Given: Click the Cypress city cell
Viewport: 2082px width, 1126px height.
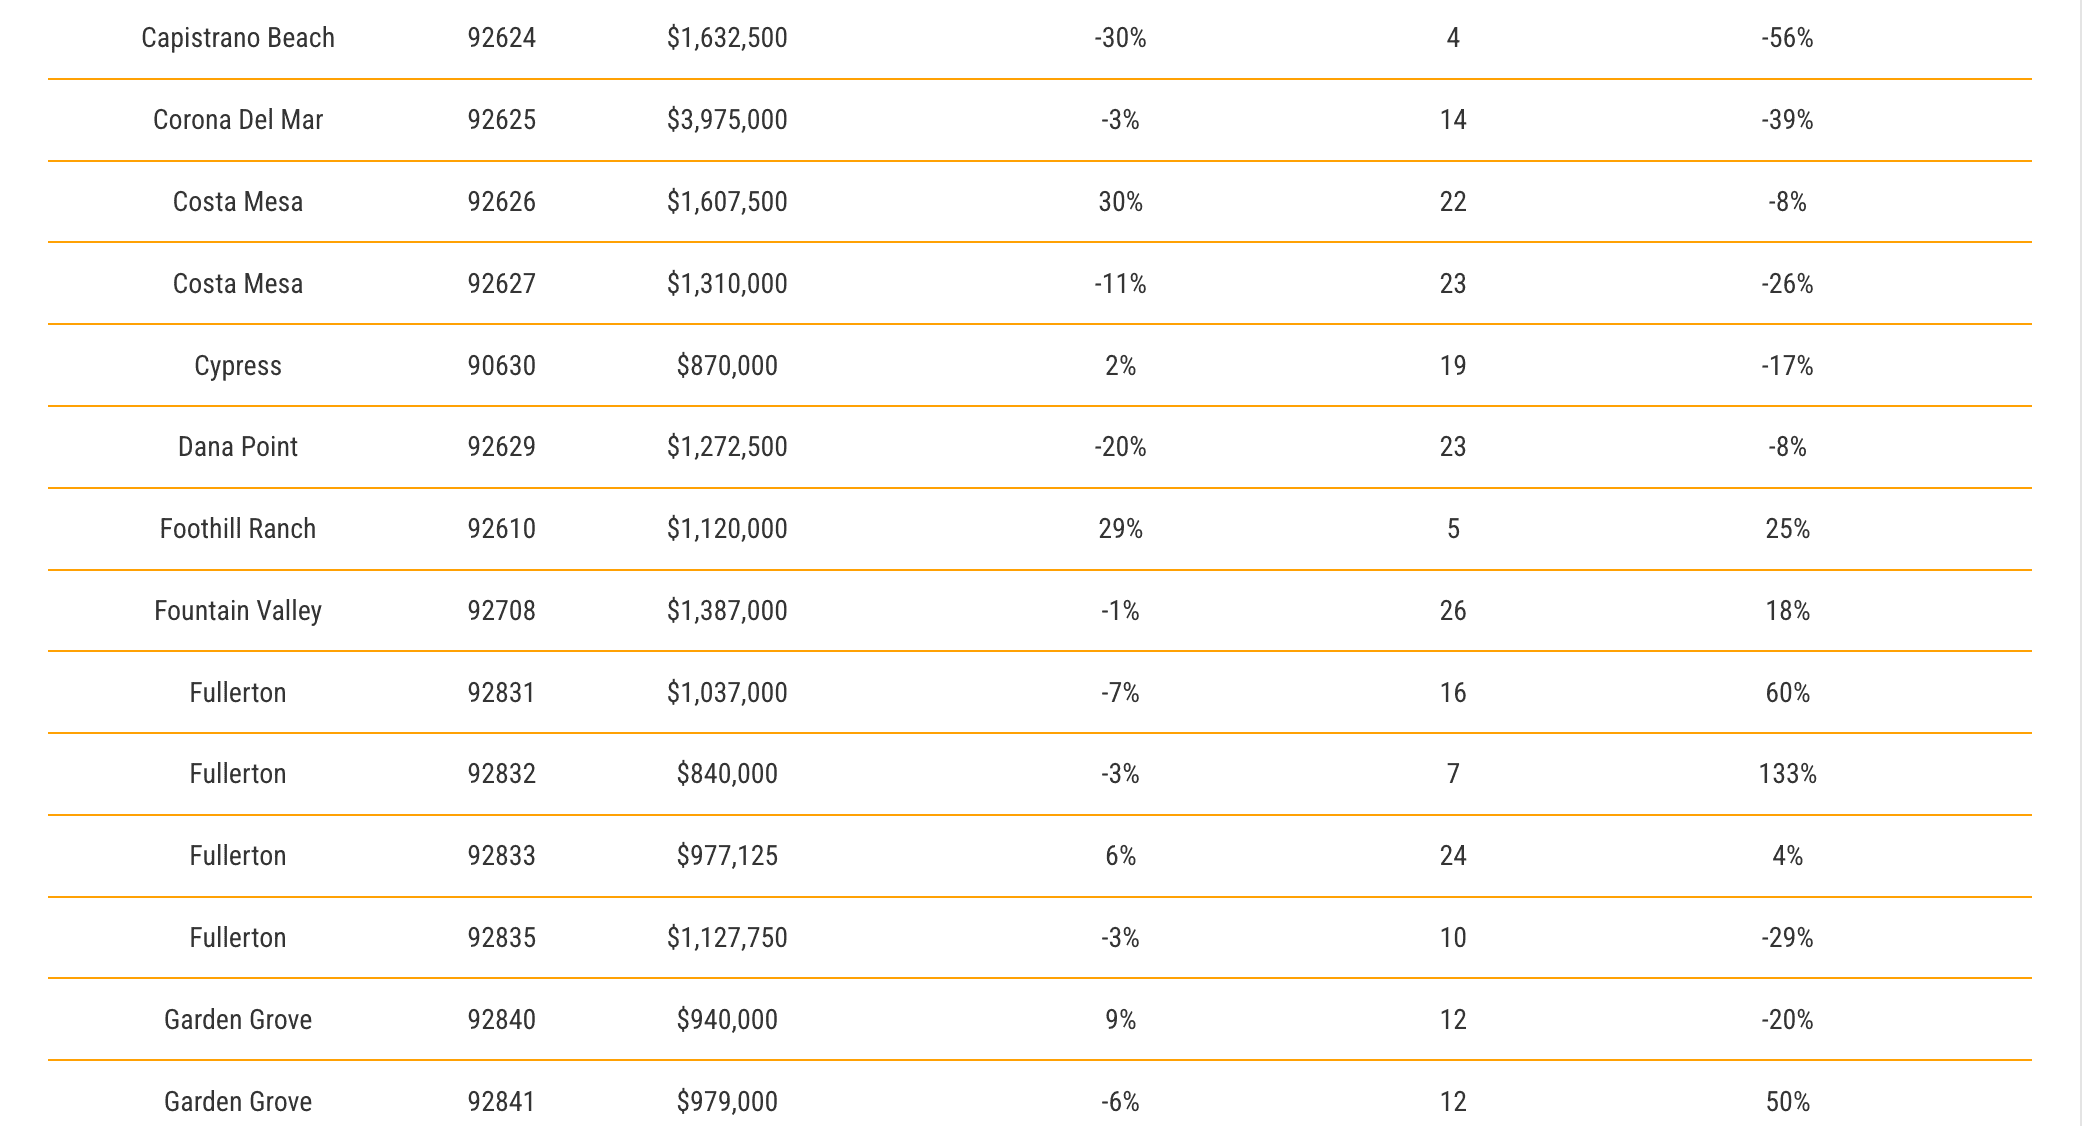Looking at the screenshot, I should (238, 366).
